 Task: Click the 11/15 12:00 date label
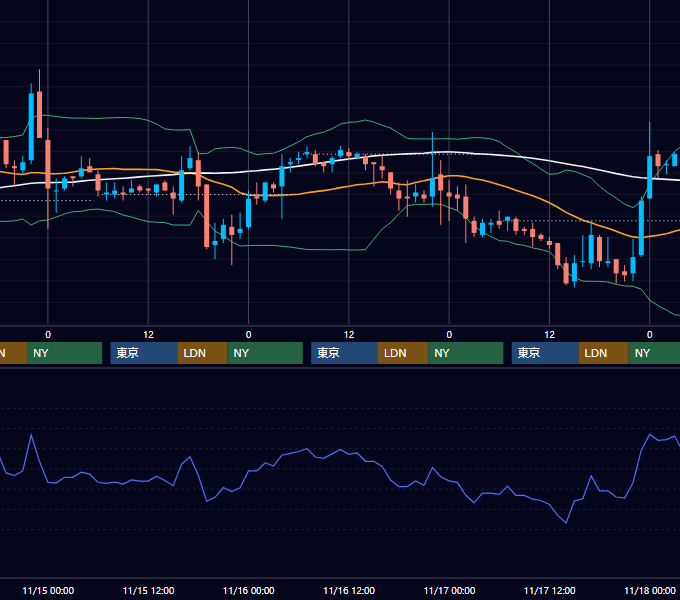[x=148, y=590]
